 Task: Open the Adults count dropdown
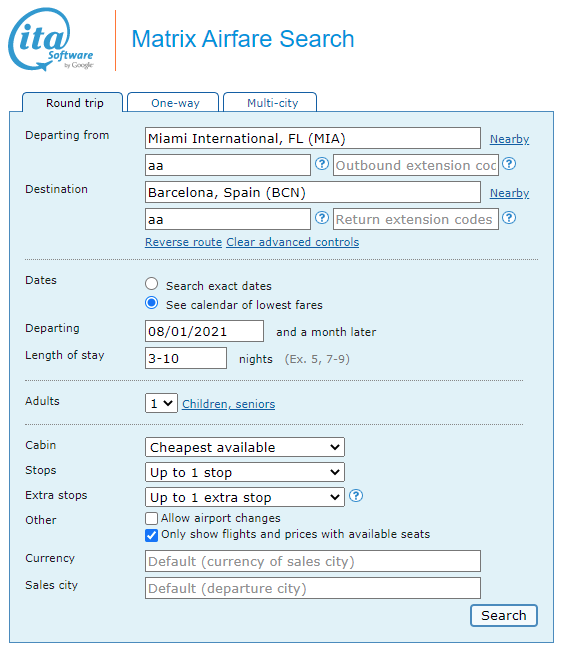point(161,403)
